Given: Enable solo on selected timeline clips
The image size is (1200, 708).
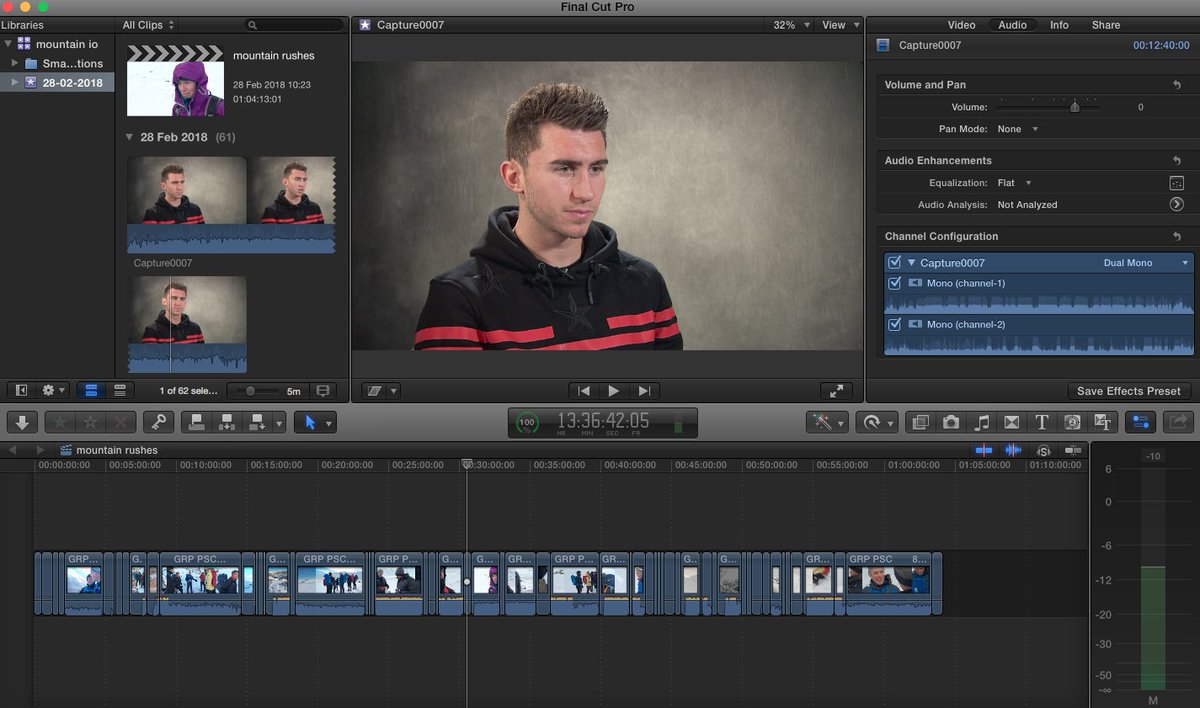Looking at the screenshot, I should click(x=1042, y=450).
